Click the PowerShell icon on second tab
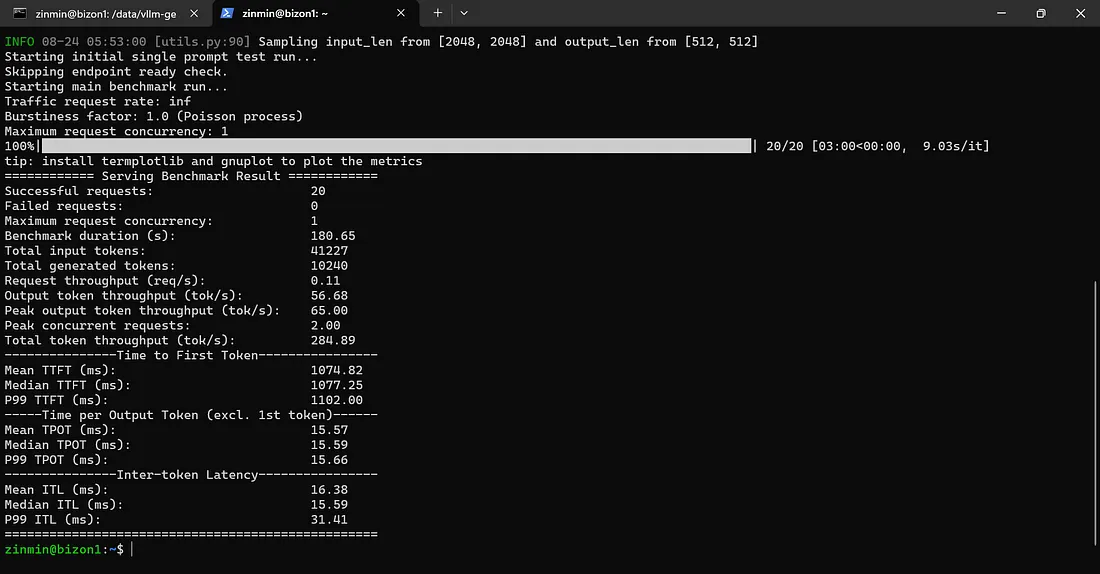 pyautogui.click(x=227, y=13)
